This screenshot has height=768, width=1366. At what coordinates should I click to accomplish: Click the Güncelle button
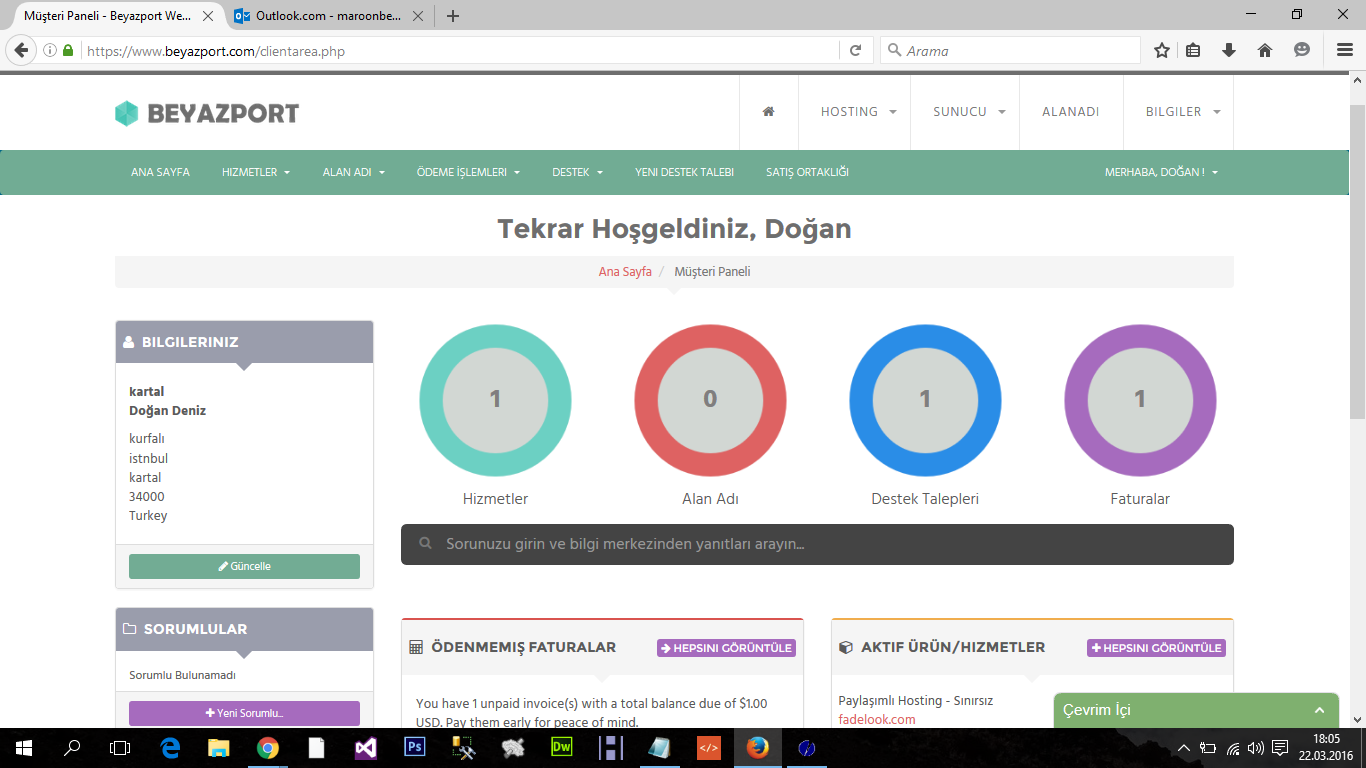click(244, 566)
